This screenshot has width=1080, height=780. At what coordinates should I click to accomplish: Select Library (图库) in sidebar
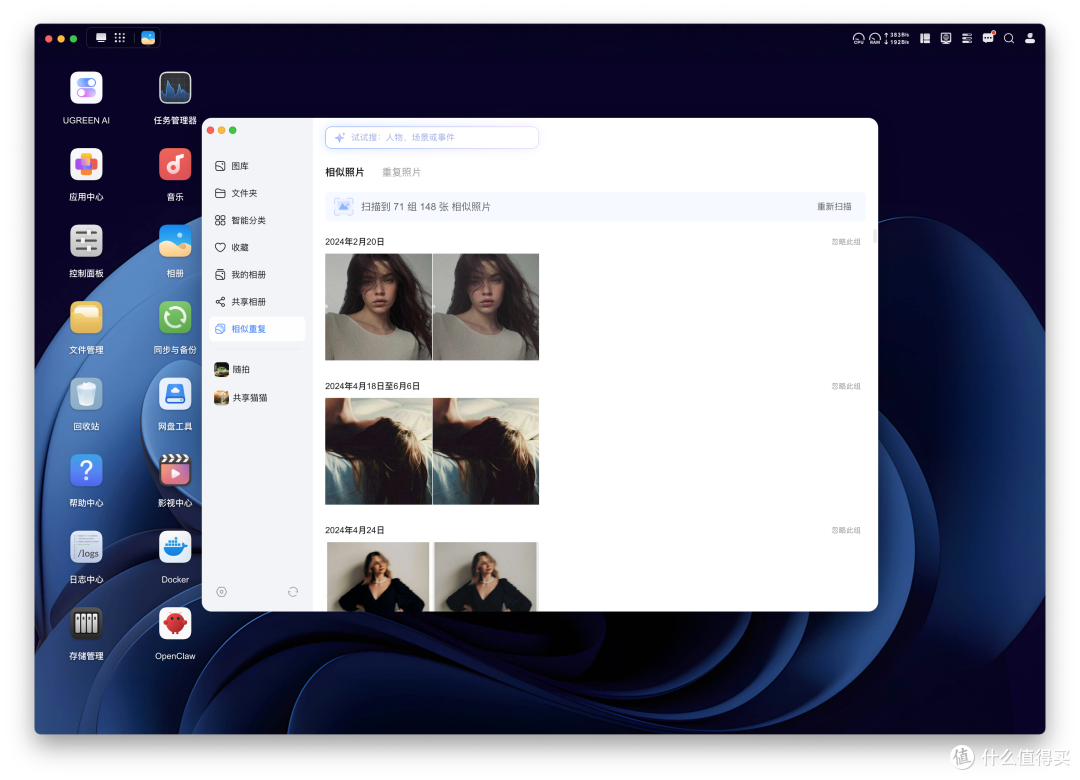(x=257, y=166)
